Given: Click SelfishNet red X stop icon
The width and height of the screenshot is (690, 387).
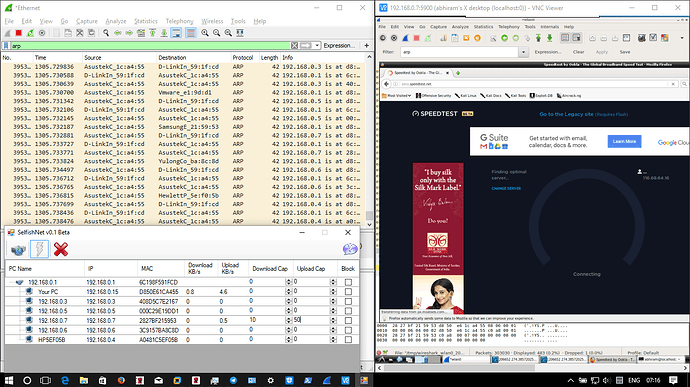Looking at the screenshot, I should point(61,250).
